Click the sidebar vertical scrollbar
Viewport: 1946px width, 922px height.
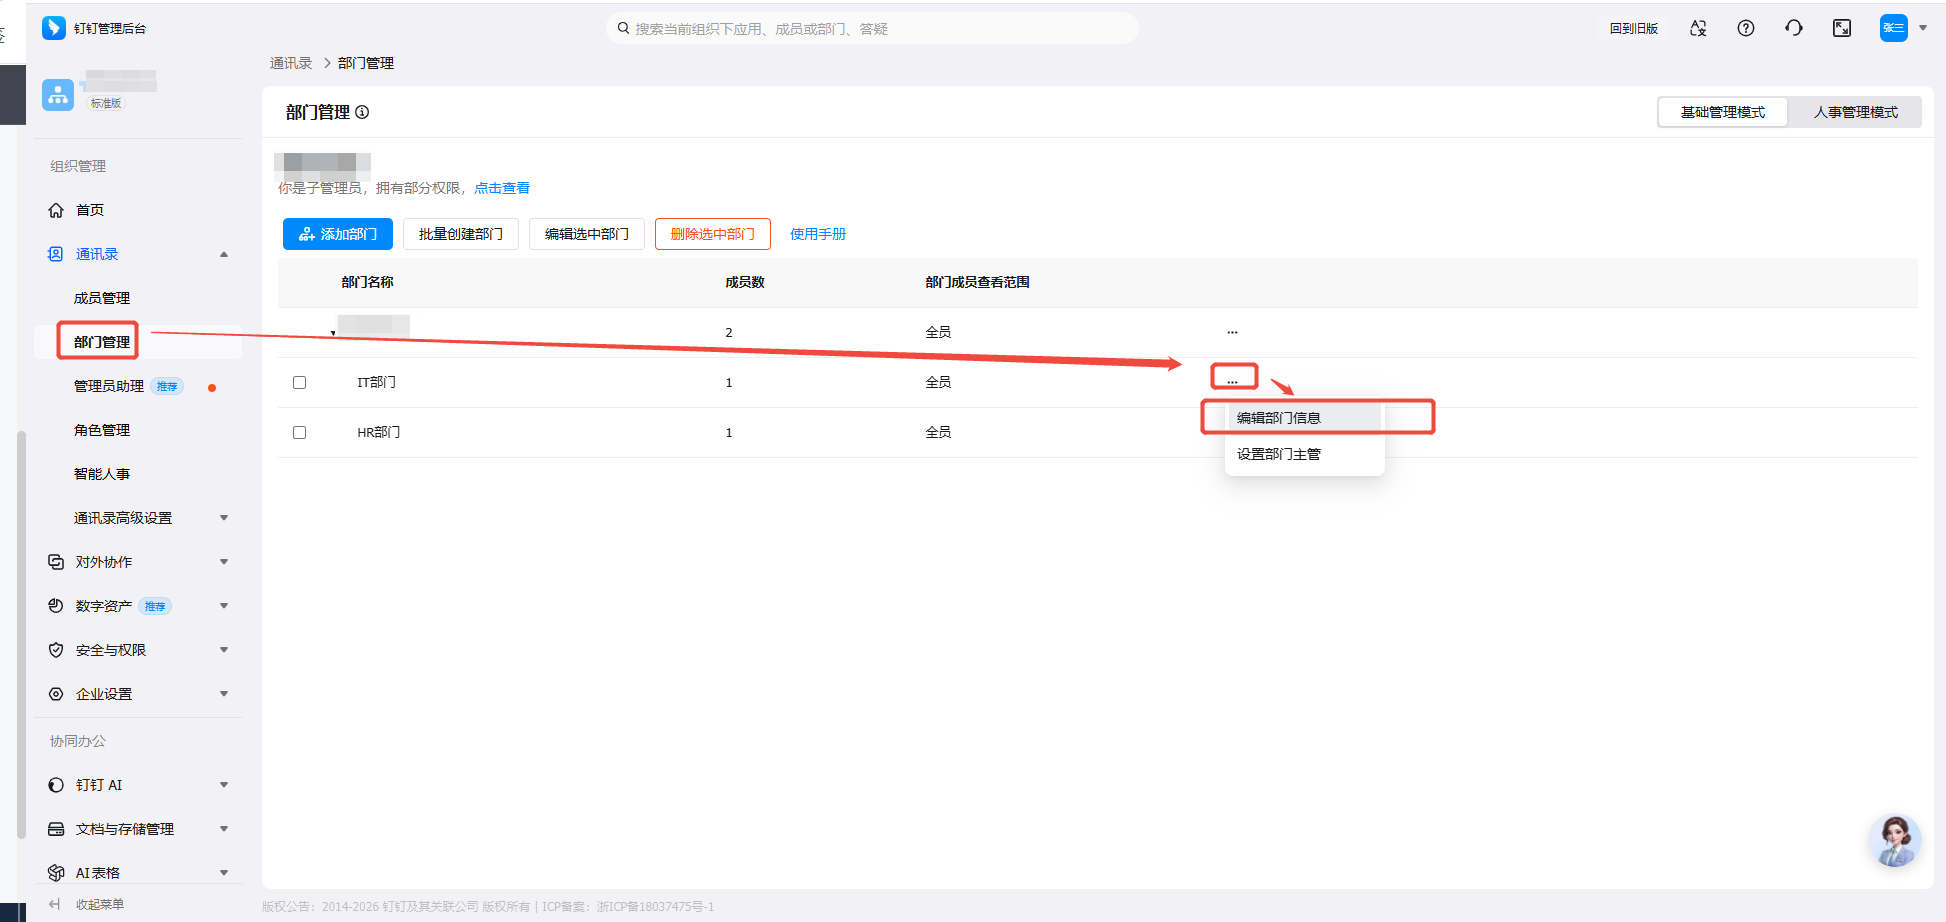tap(21, 630)
